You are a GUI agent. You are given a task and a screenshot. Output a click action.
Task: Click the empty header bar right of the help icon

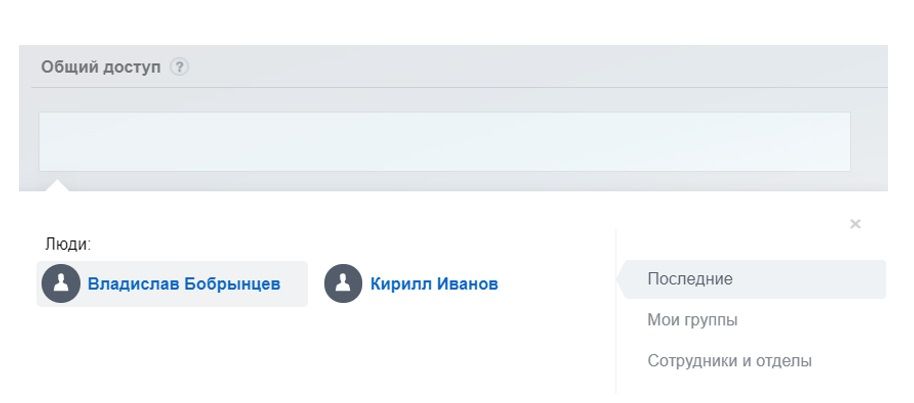click(520, 67)
